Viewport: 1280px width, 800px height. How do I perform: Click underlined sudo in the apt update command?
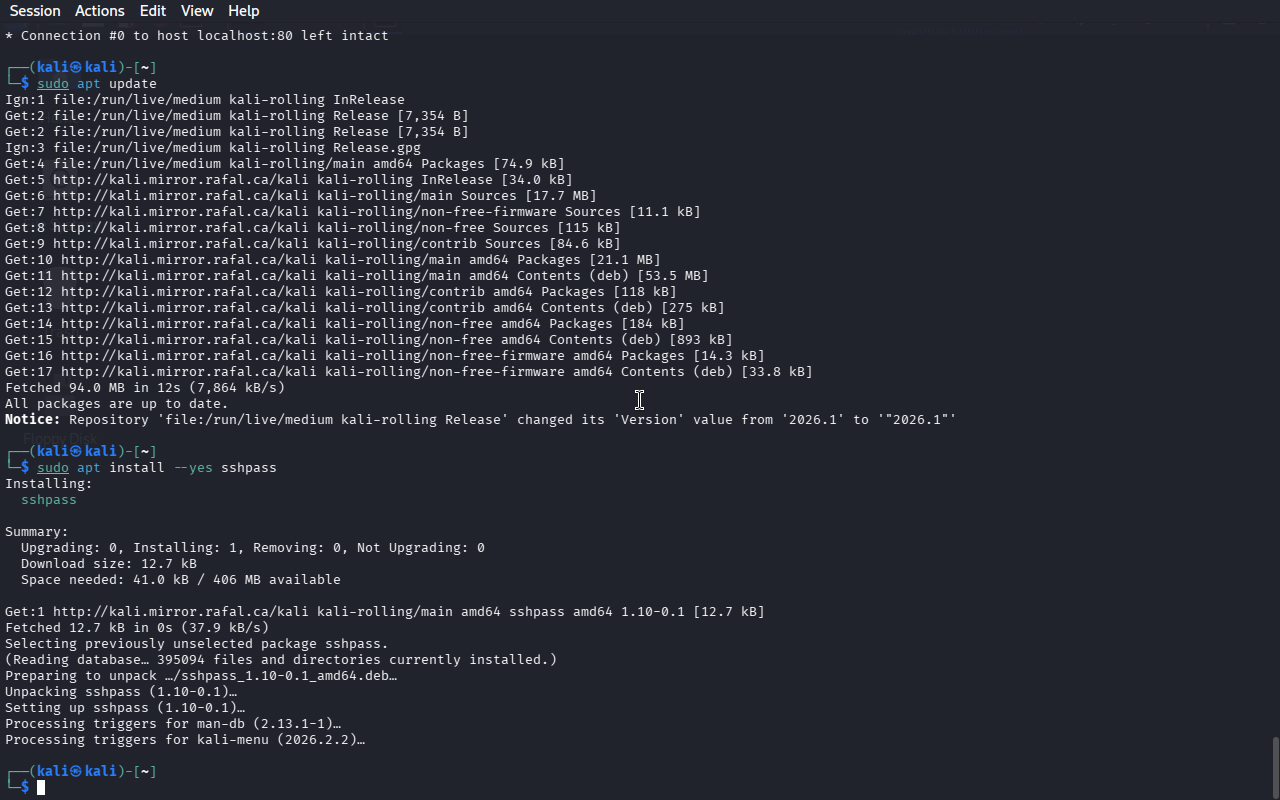[53, 84]
